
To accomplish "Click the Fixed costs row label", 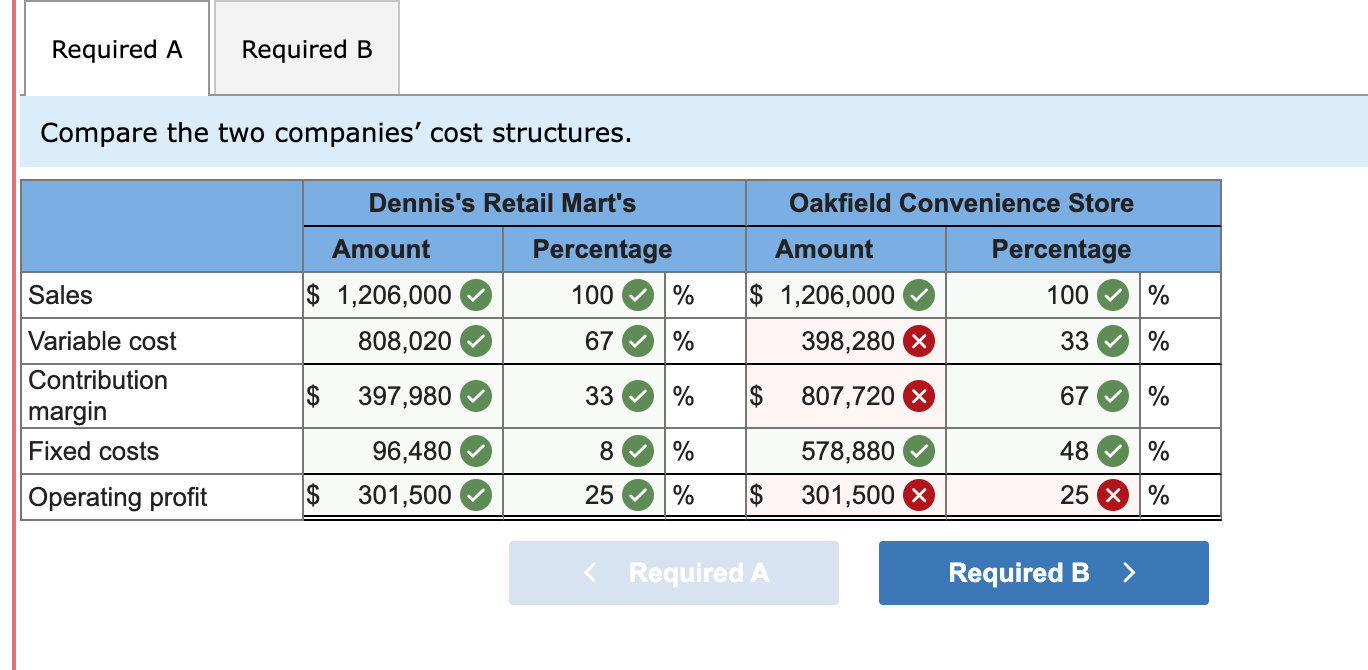I will click(x=94, y=451).
